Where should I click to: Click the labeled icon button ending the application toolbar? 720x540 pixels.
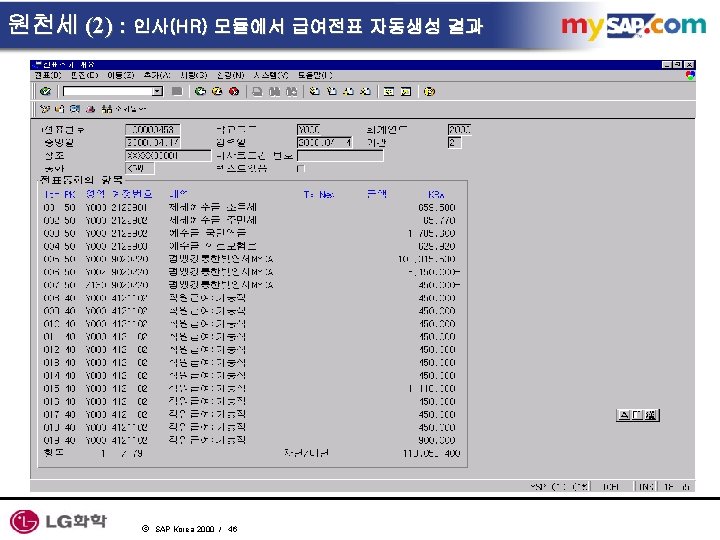(124, 109)
